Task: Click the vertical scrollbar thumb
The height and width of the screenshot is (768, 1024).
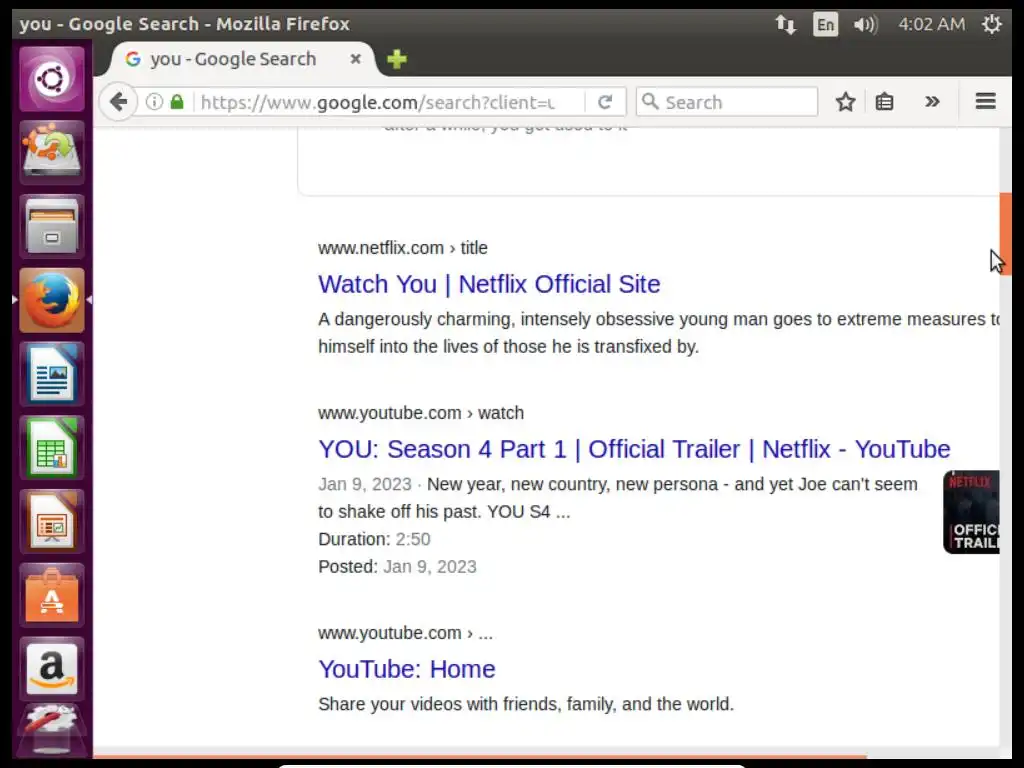Action: pos(1006,233)
